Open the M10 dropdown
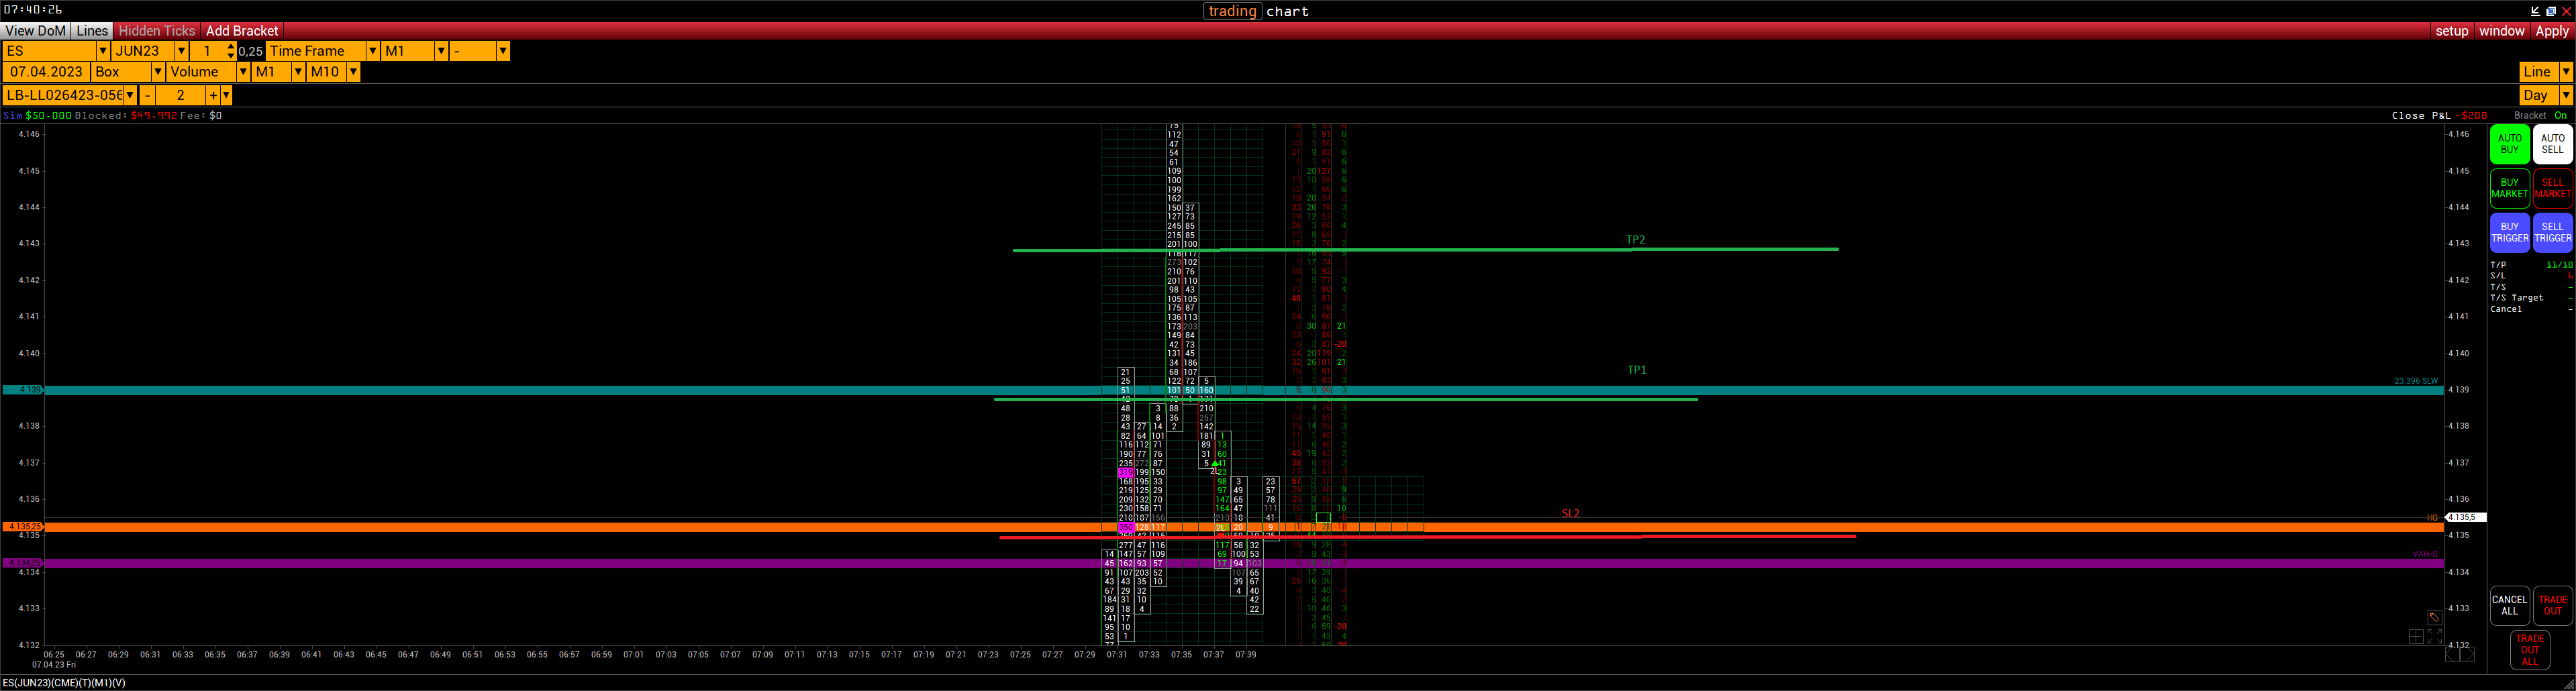The image size is (2576, 691). pyautogui.click(x=353, y=72)
